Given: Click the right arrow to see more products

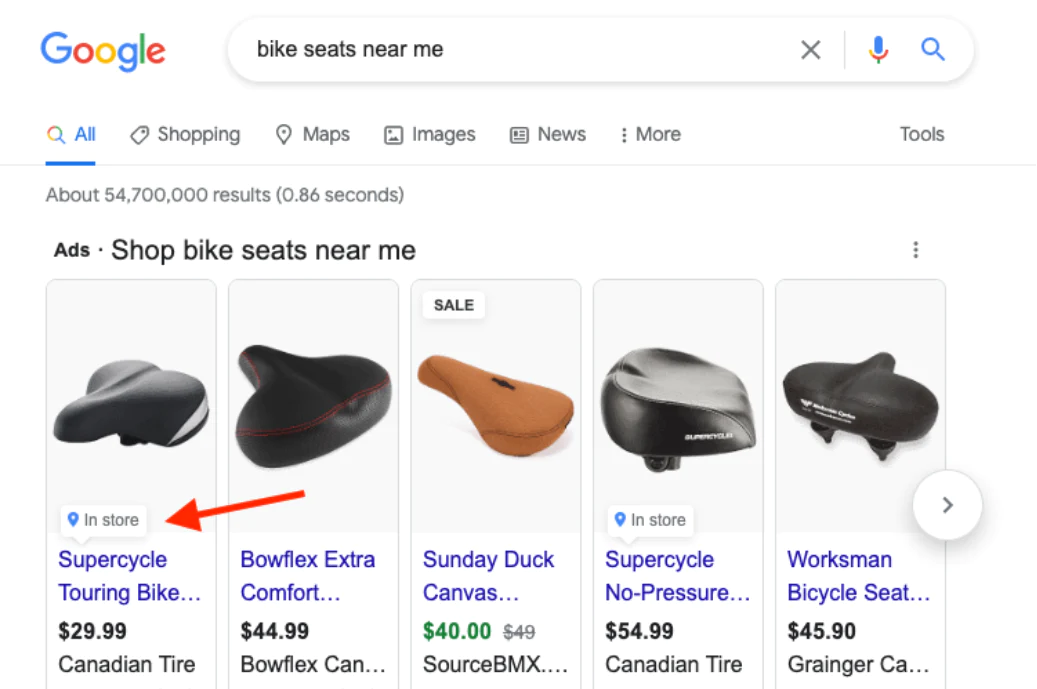Looking at the screenshot, I should [x=947, y=505].
